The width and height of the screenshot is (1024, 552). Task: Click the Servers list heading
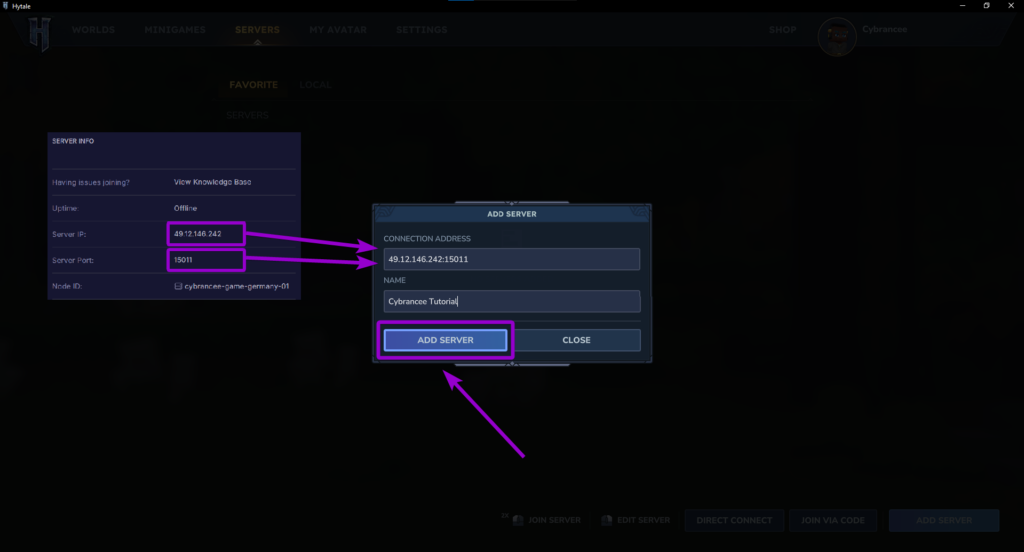click(x=247, y=116)
